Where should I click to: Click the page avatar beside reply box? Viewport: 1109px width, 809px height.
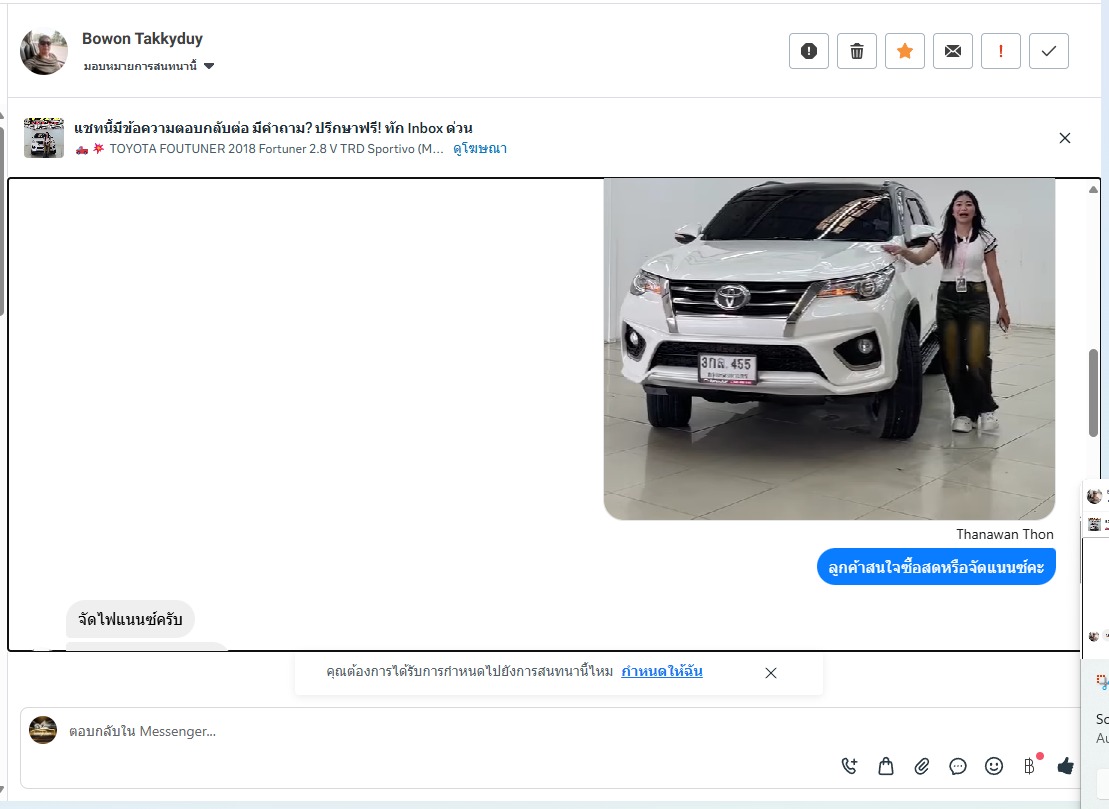[43, 730]
